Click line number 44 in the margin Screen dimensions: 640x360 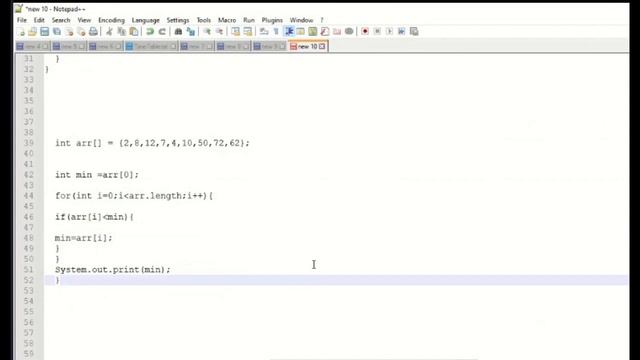pyautogui.click(x=29, y=196)
